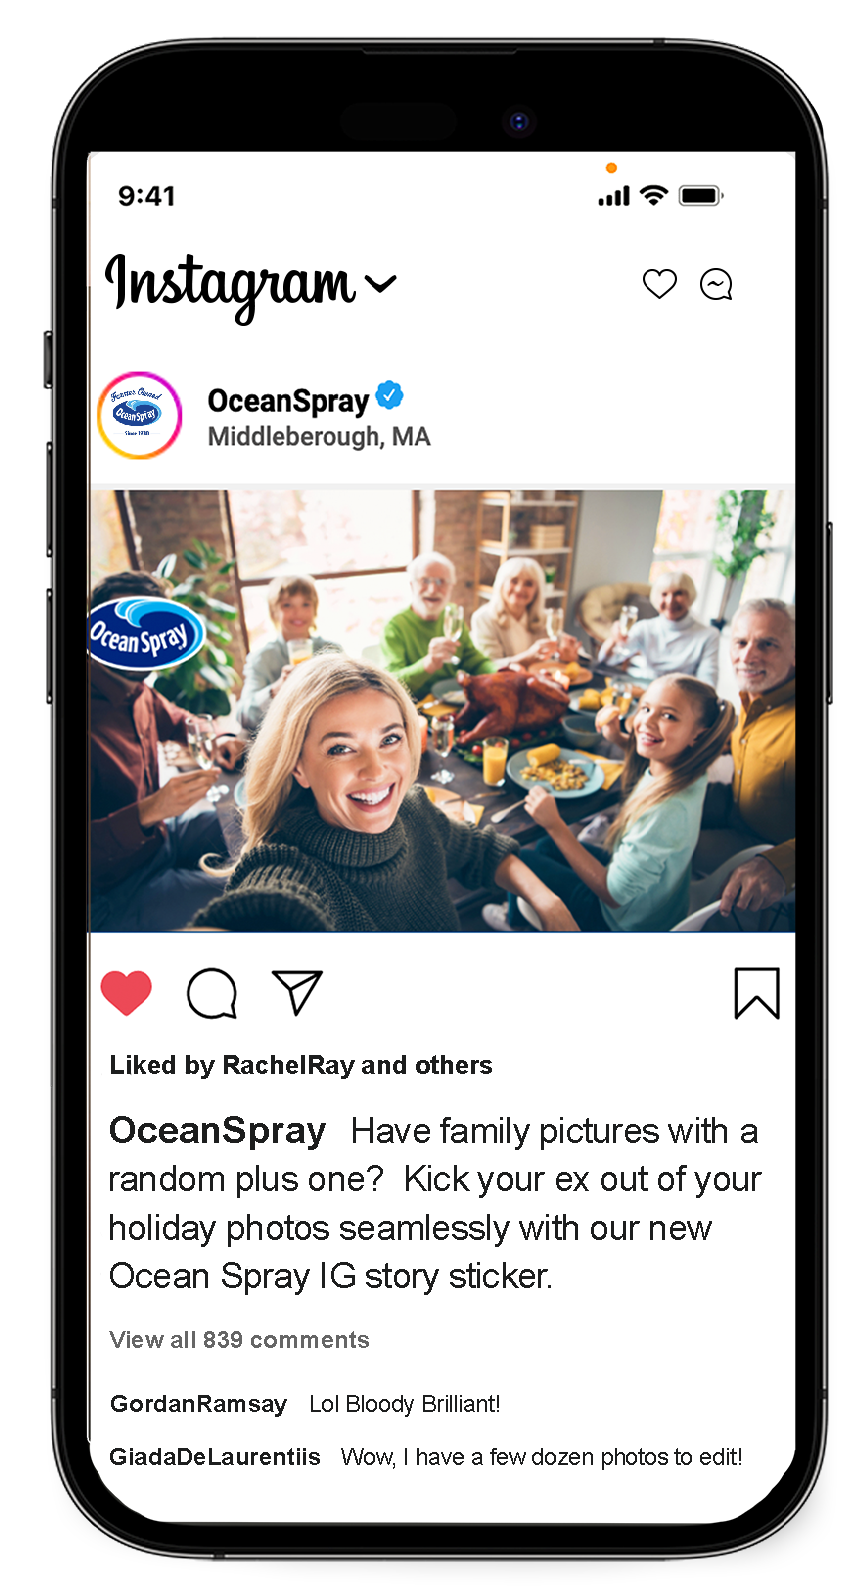Viewport: 849px width, 1596px height.
Task: Open GiadaDeLaurentiis commenter profile
Action: (215, 1457)
